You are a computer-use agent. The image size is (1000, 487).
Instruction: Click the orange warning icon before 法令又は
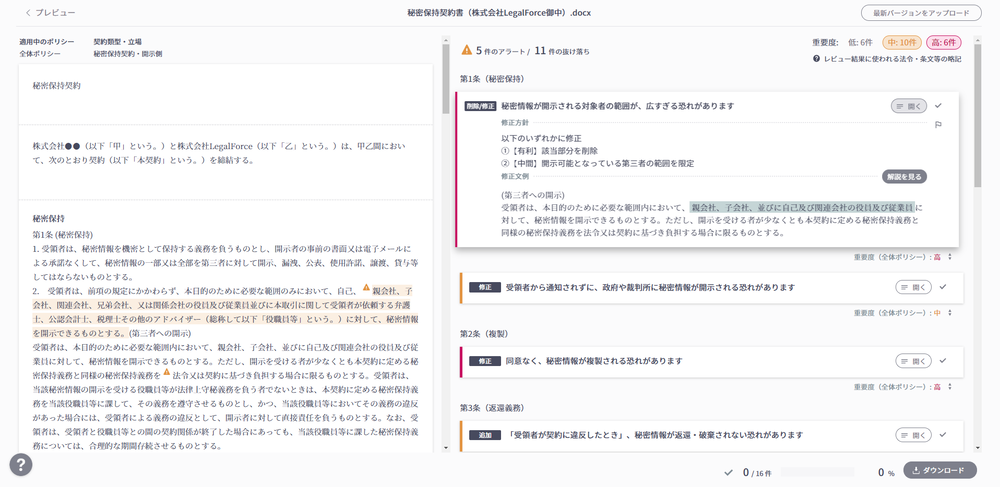(167, 372)
